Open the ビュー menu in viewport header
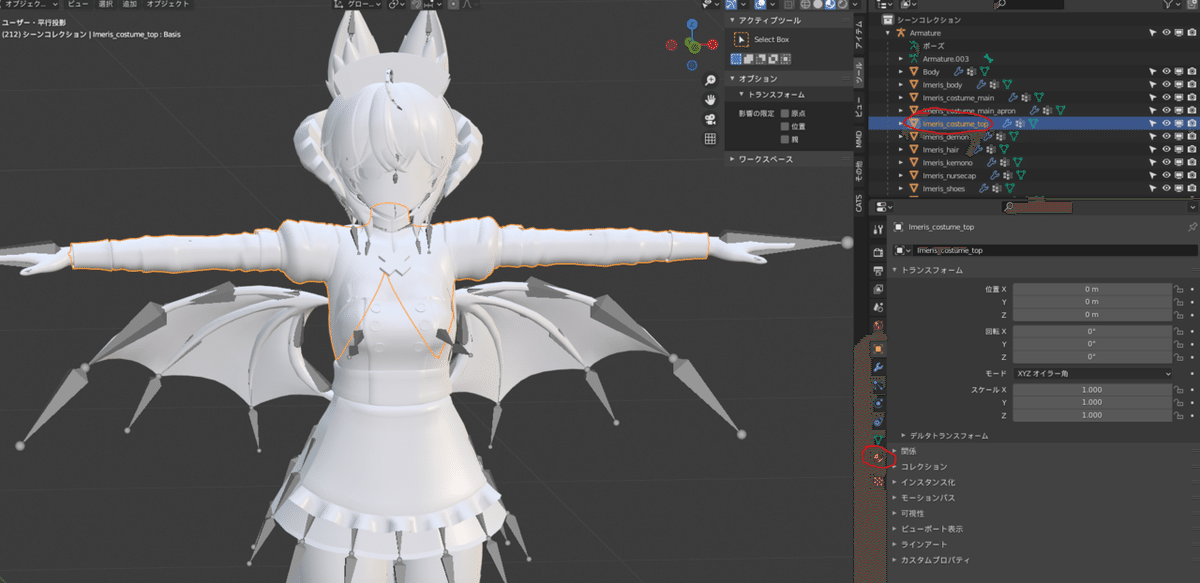This screenshot has width=1200, height=583. tap(78, 5)
